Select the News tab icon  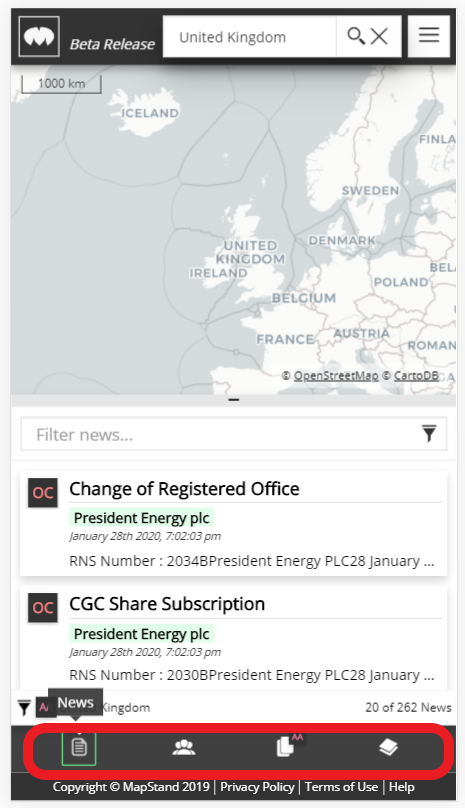(x=79, y=747)
